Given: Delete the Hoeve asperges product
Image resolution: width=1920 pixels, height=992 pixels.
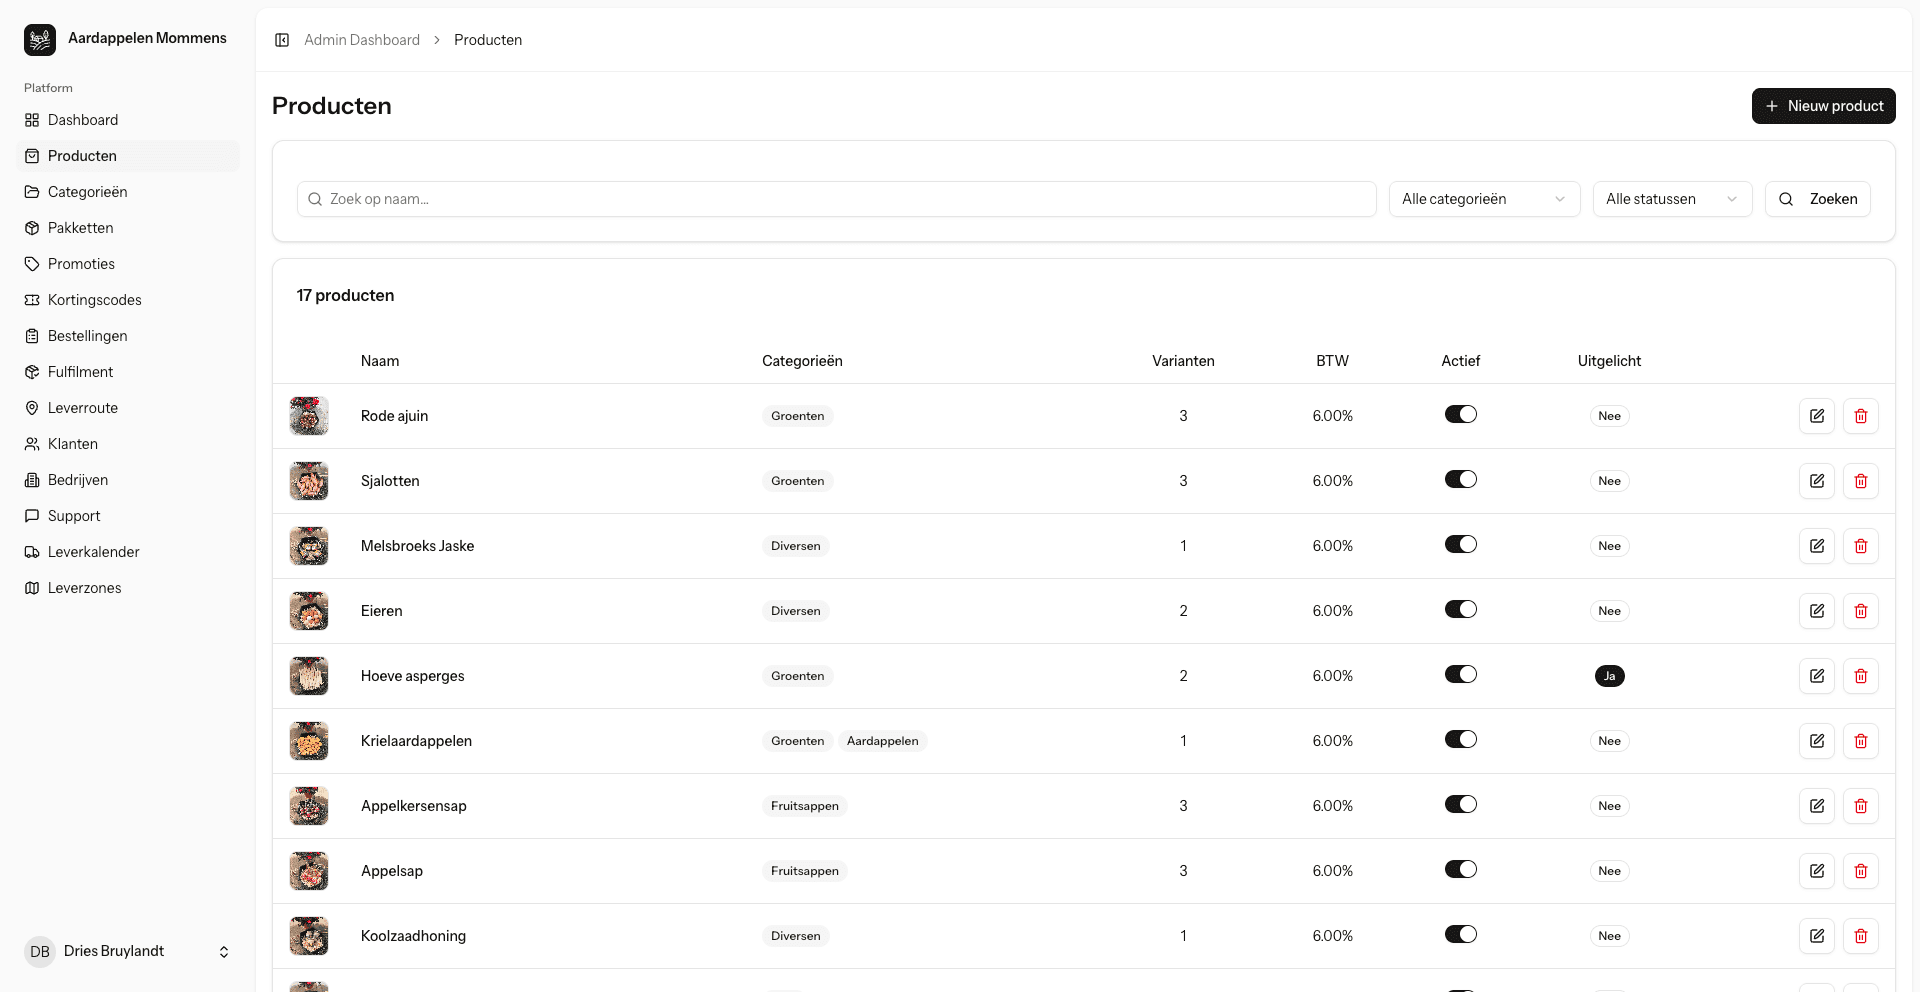Looking at the screenshot, I should [1861, 676].
